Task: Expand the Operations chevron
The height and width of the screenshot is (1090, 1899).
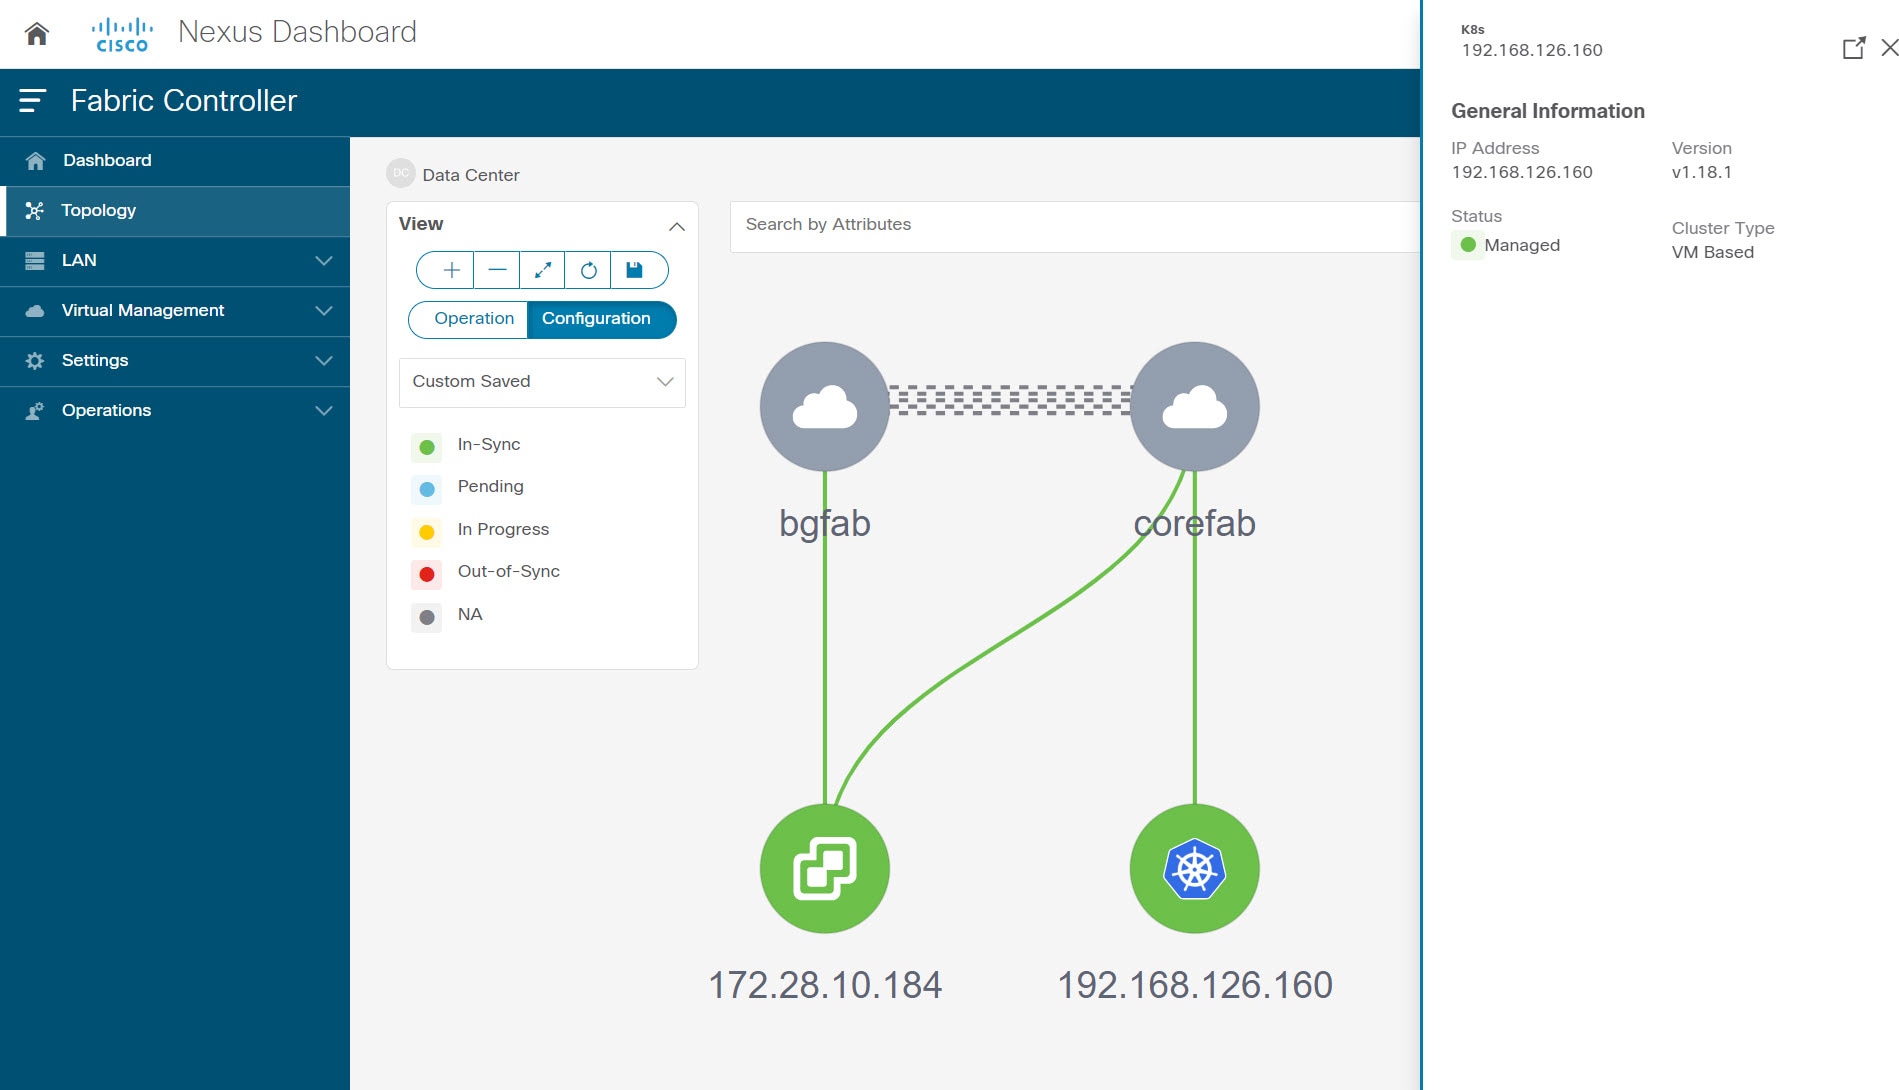Action: pos(324,411)
